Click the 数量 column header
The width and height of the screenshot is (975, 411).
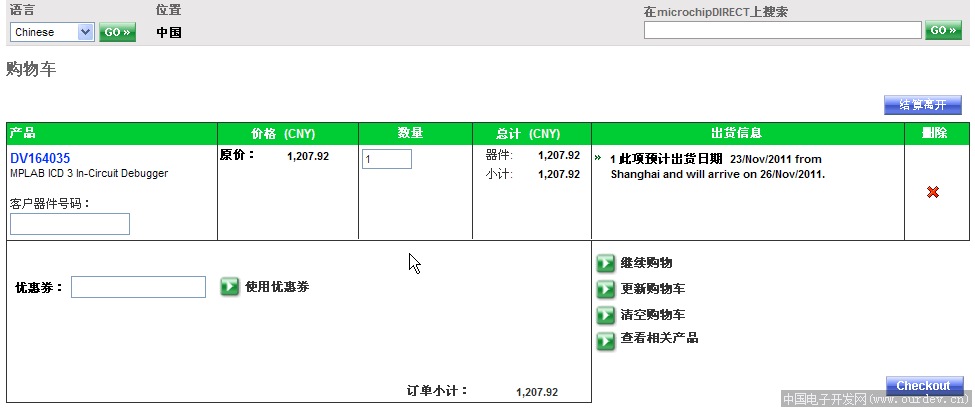click(415, 134)
